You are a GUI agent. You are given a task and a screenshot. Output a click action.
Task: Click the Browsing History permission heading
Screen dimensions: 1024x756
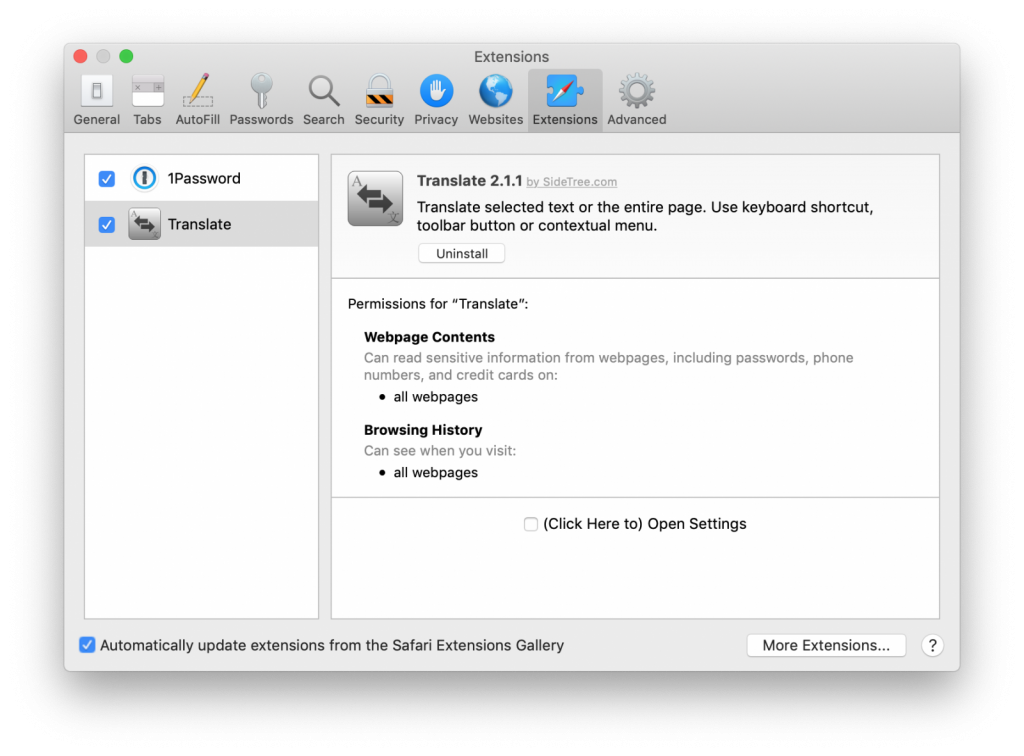coord(423,430)
